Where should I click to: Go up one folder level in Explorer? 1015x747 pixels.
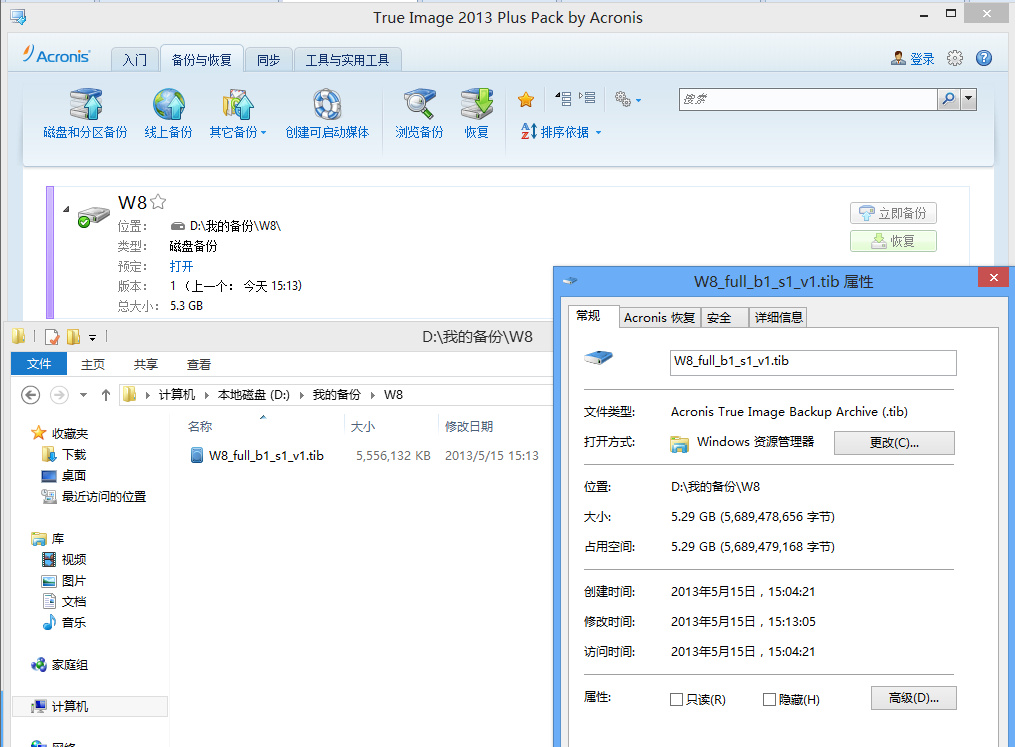106,394
